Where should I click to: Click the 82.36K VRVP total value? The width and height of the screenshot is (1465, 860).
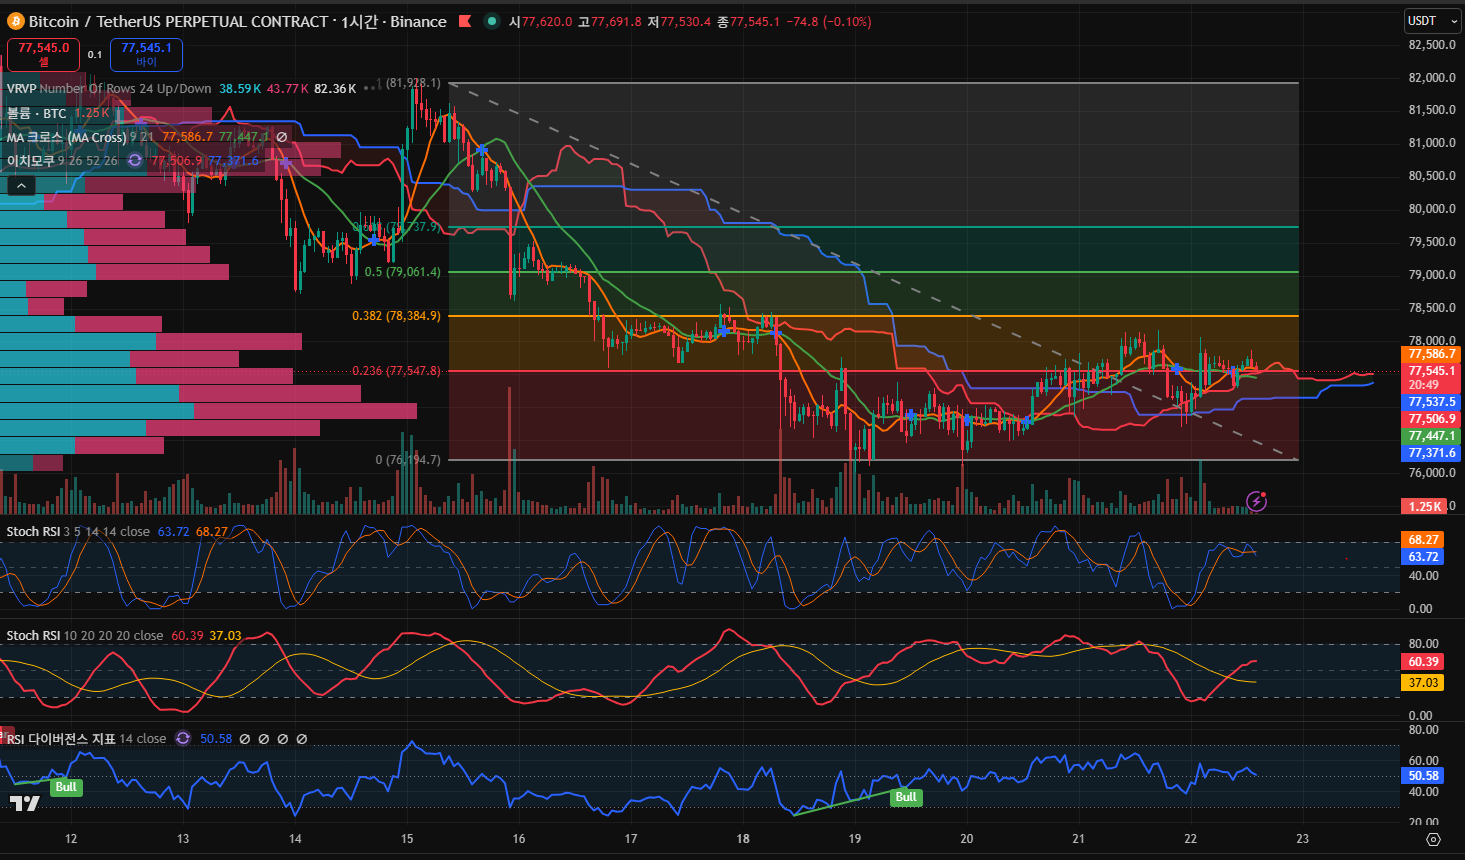tap(335, 88)
